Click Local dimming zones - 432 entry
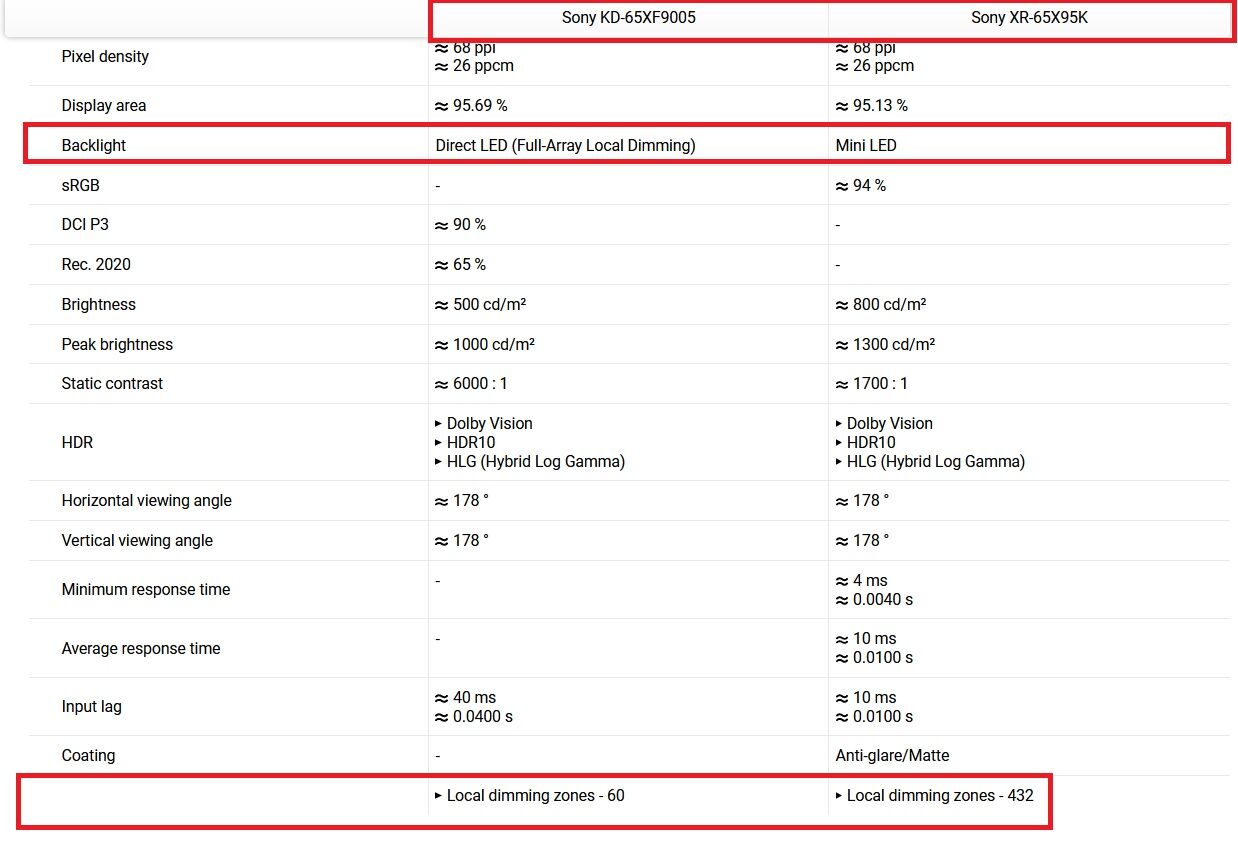 pos(934,795)
